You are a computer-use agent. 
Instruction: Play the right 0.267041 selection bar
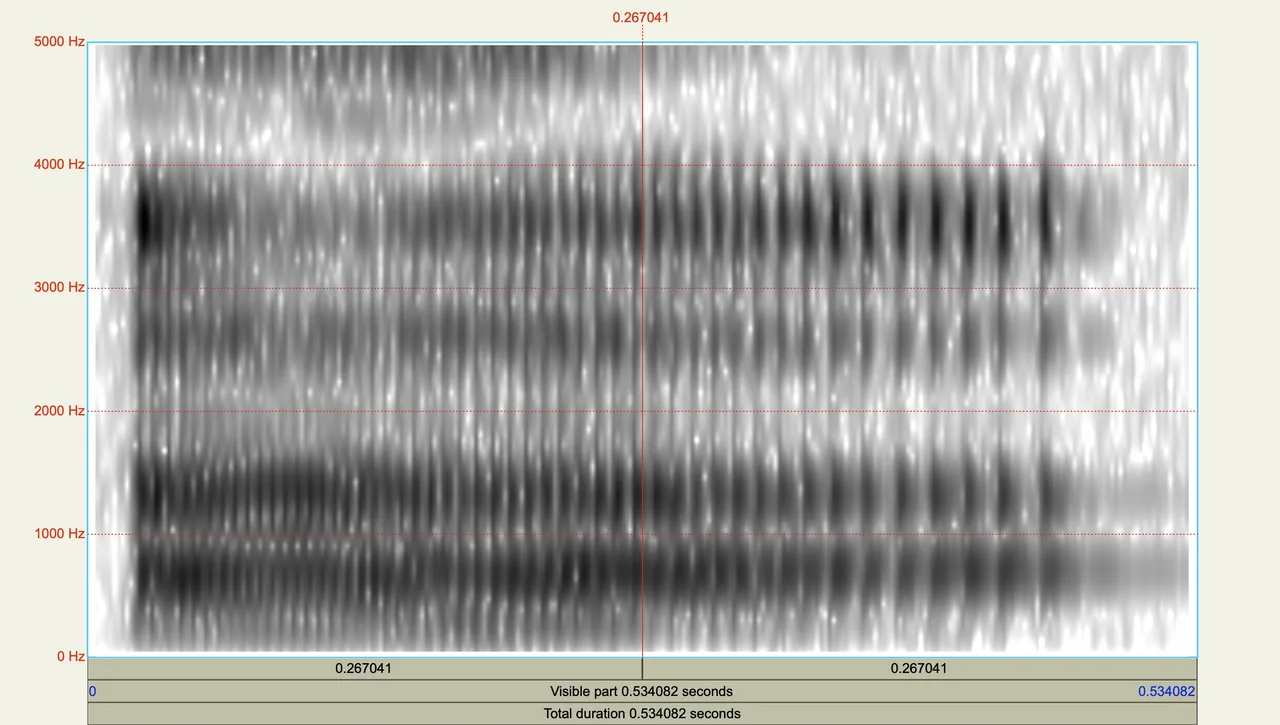click(x=919, y=668)
